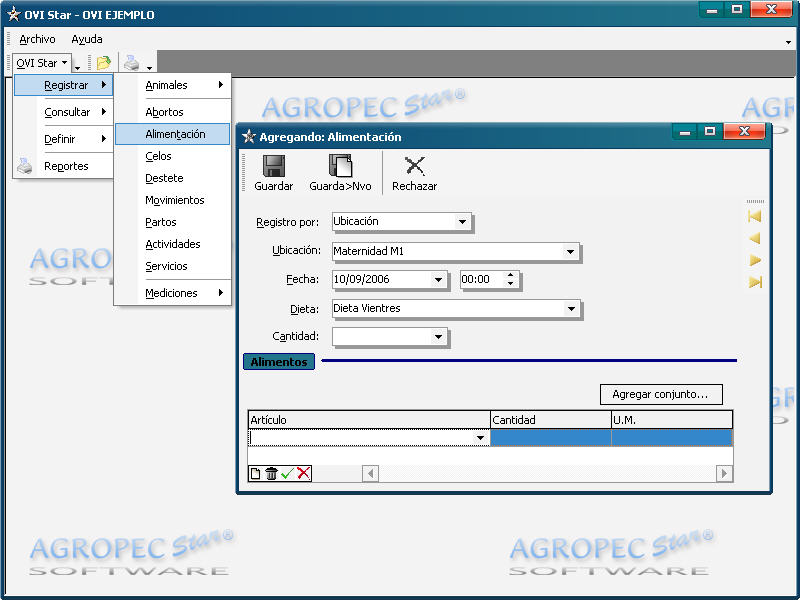Click the Artículo column header

(x=369, y=420)
